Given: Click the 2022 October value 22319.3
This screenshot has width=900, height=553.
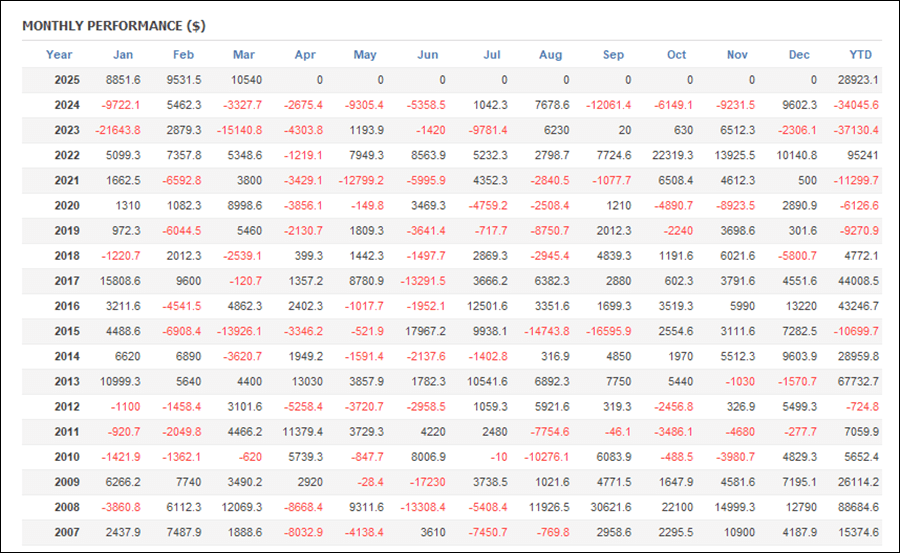Looking at the screenshot, I should (673, 155).
